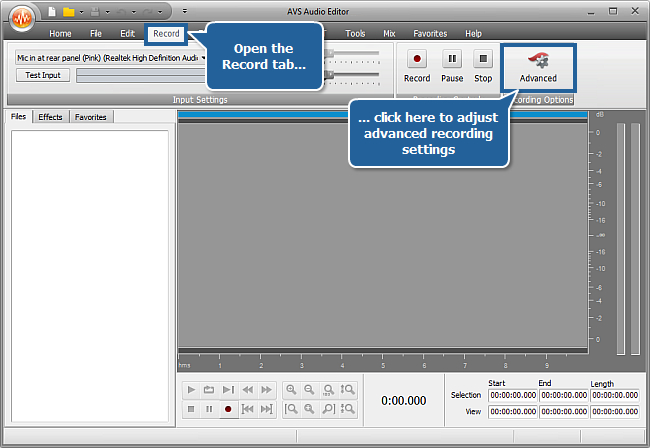Jump to the end with go-to-end button

coord(266,409)
